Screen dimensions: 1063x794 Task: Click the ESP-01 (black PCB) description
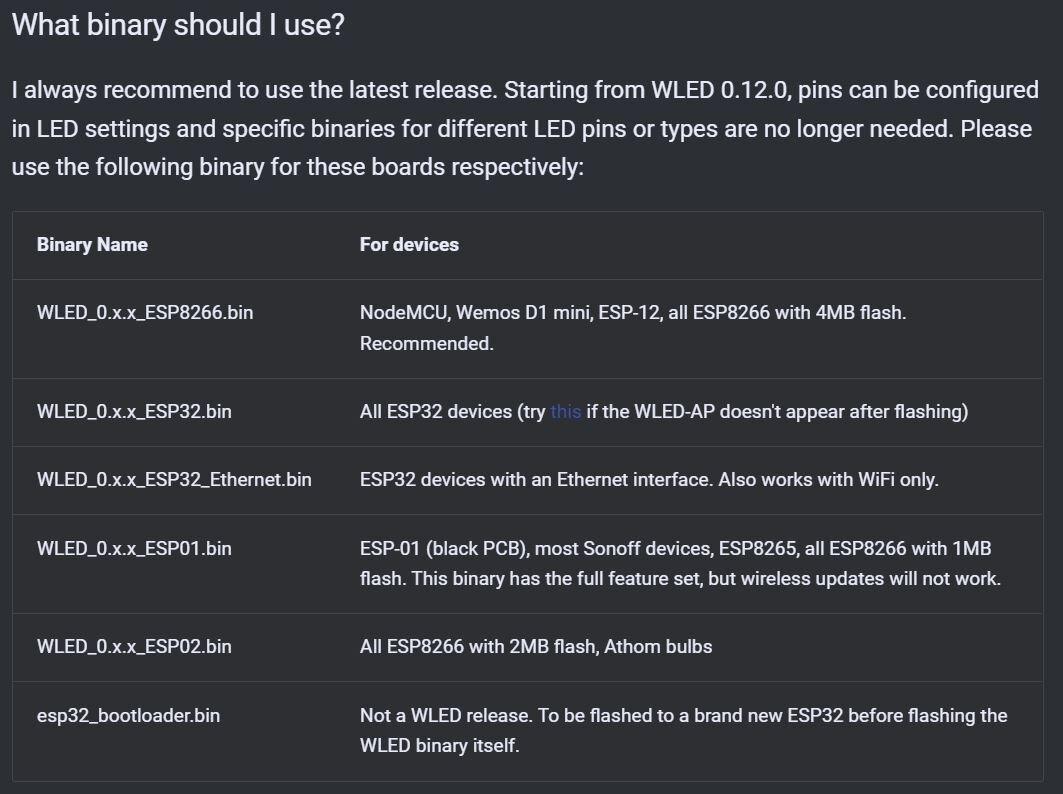click(445, 548)
